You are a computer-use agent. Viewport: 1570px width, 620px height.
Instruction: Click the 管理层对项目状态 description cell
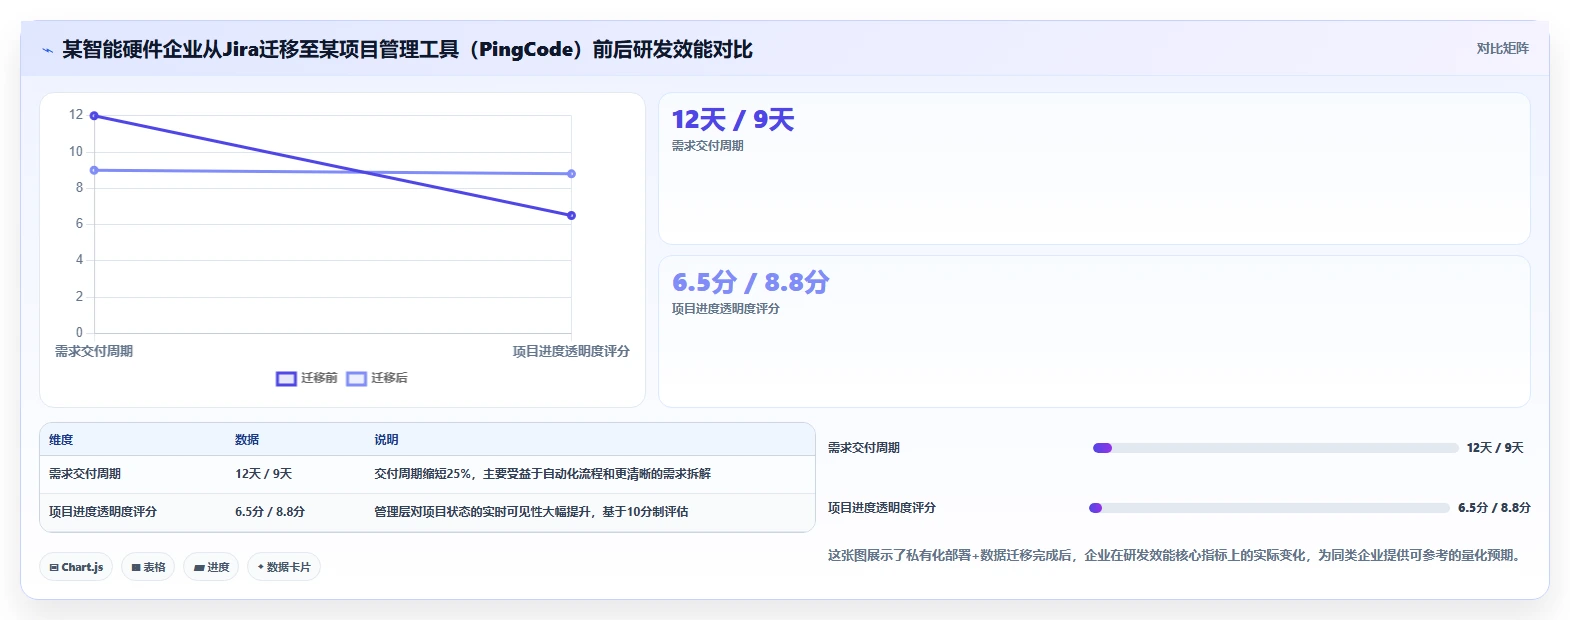click(531, 512)
